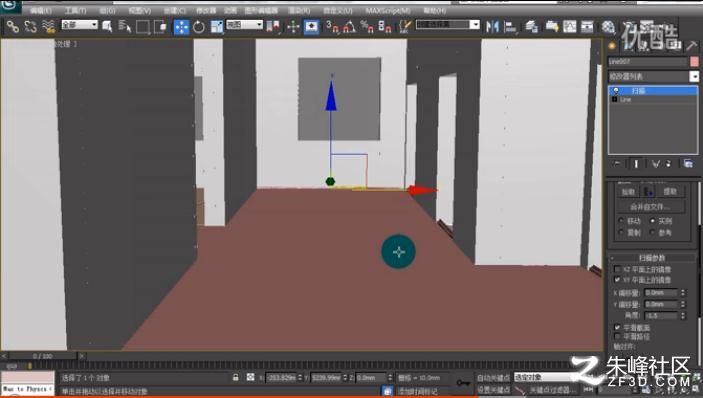Uncheck the XY plane mirror checkbox
The width and height of the screenshot is (703, 398).
point(617,280)
